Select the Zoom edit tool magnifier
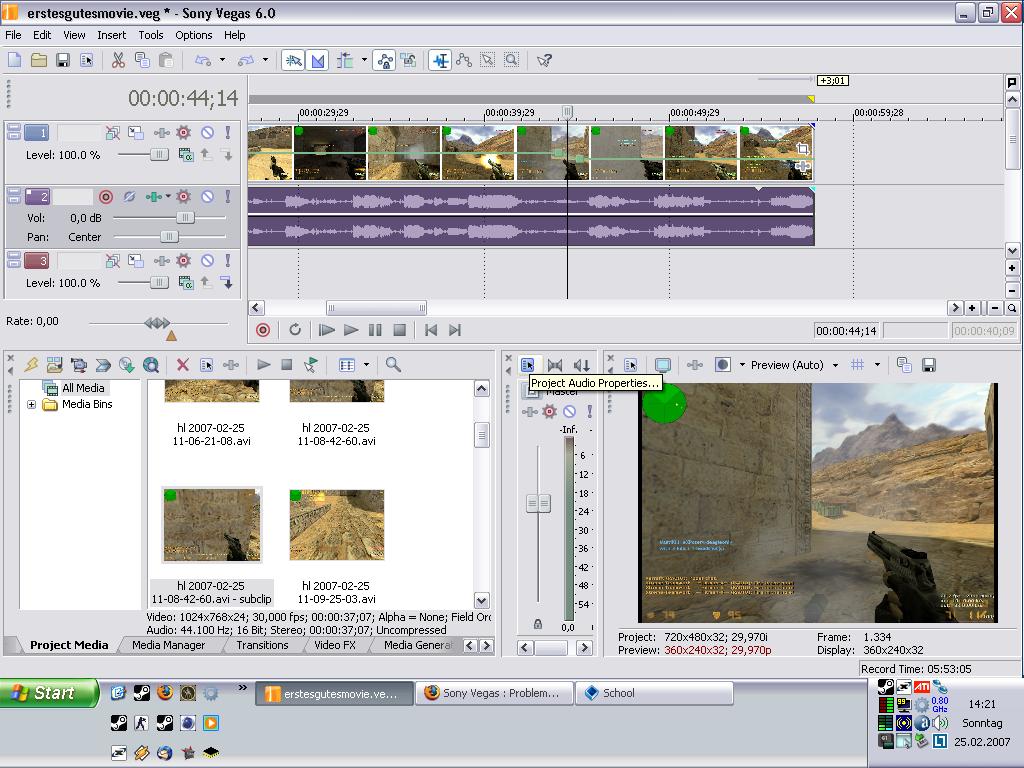 tap(511, 60)
